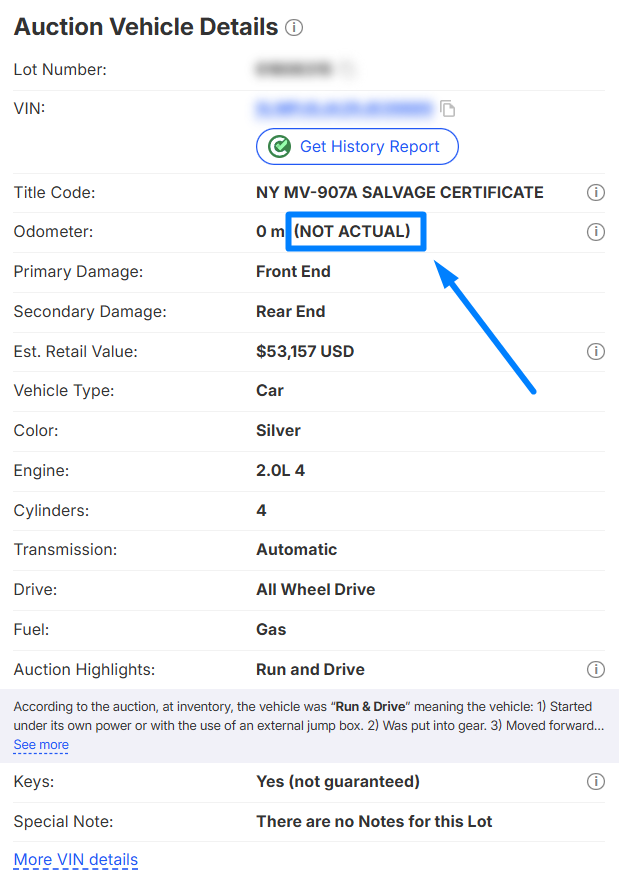Expand description with See more link
Image resolution: width=619 pixels, height=874 pixels.
pyautogui.click(x=41, y=745)
